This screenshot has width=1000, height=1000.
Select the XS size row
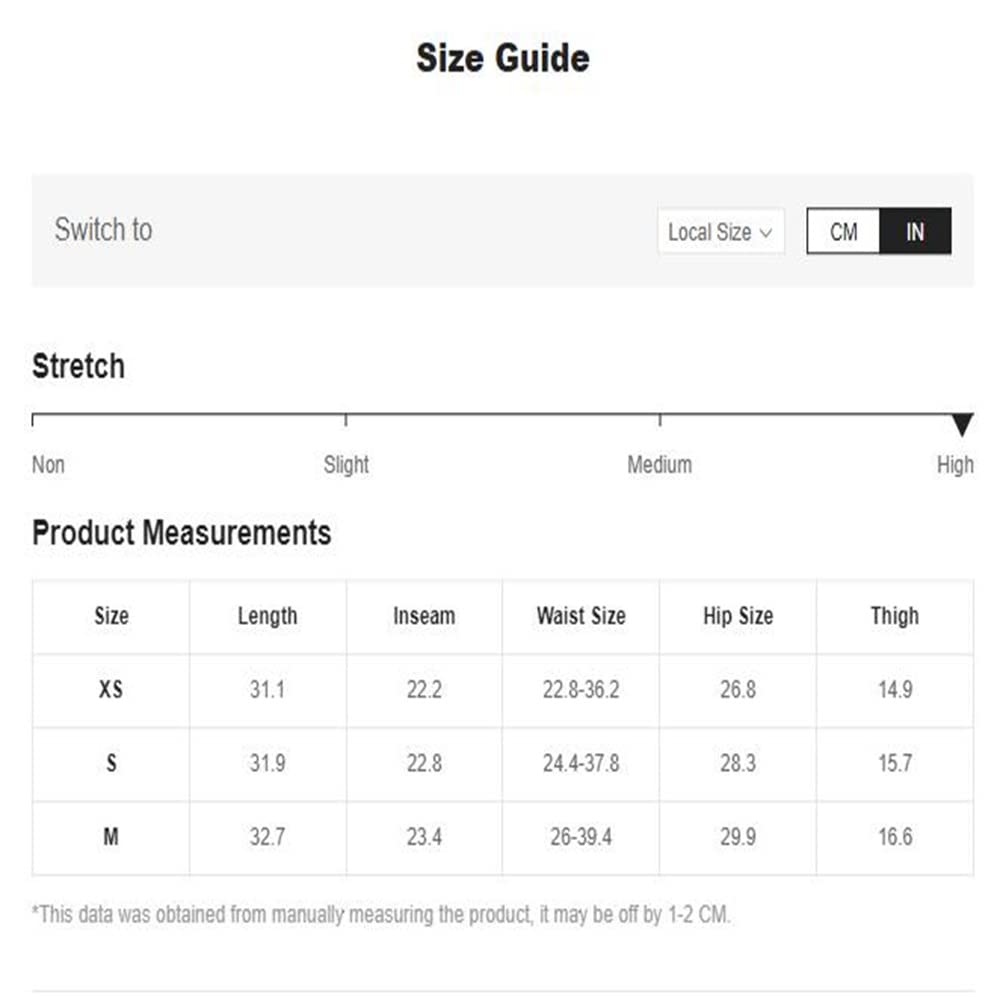tap(503, 690)
